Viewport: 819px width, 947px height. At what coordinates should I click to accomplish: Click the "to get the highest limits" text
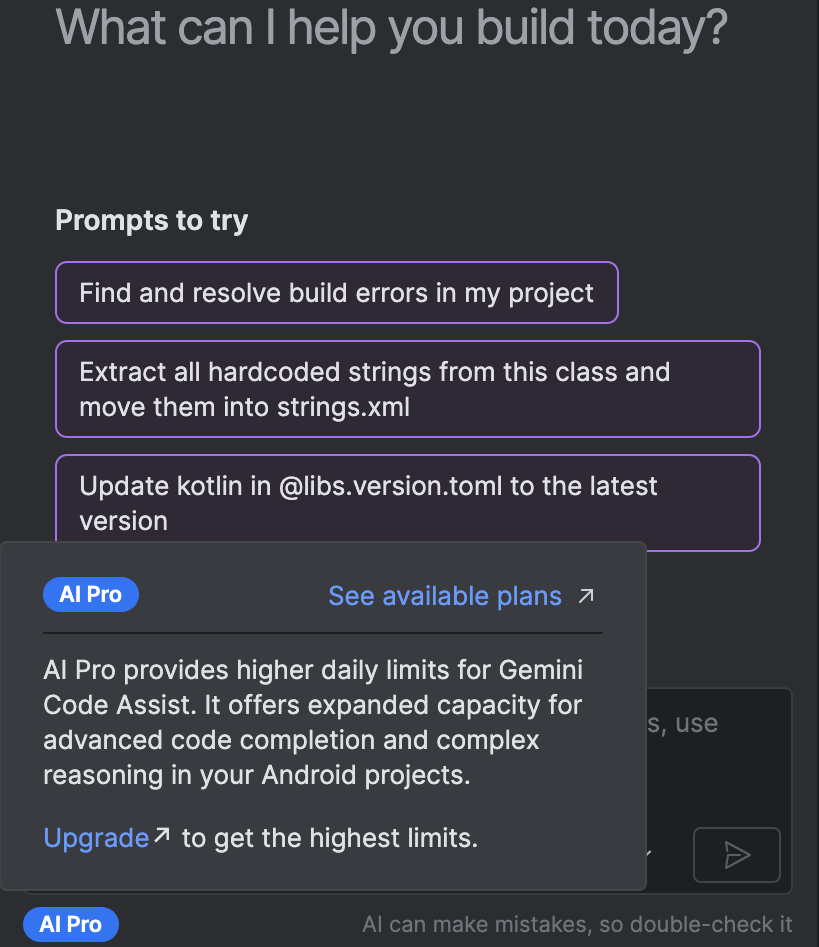330,838
